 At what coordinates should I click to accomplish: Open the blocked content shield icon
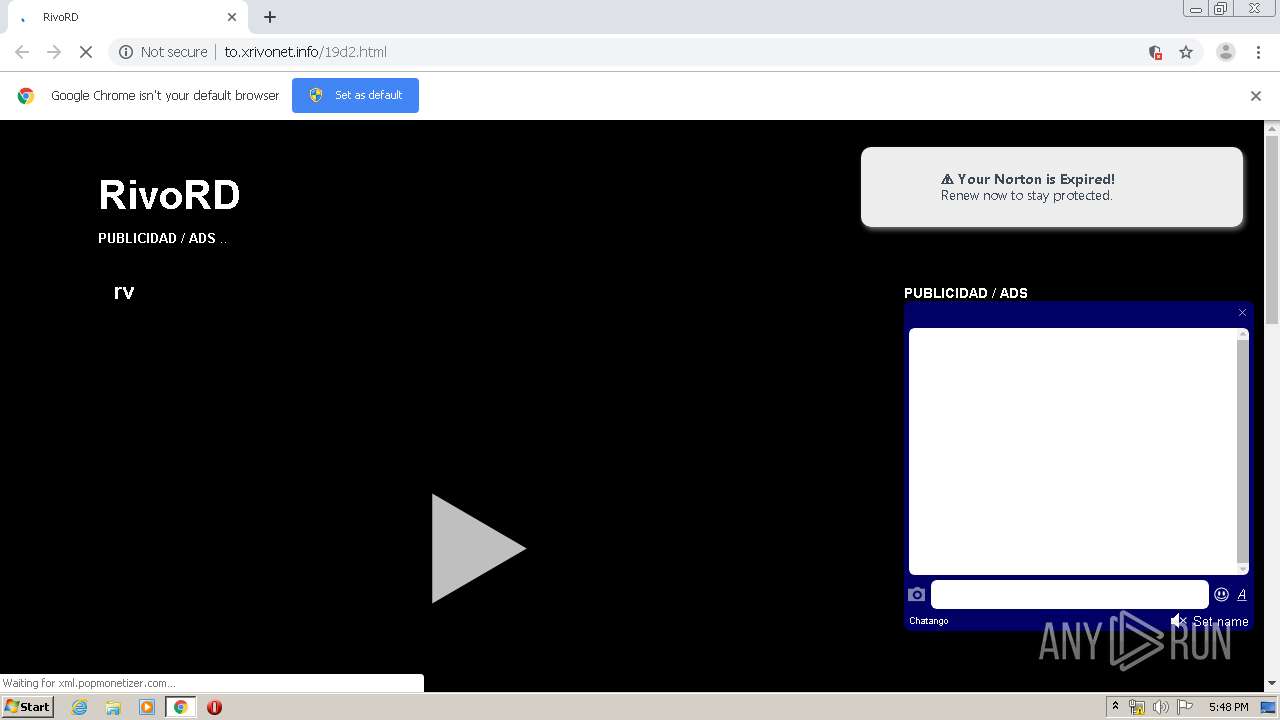[x=1155, y=52]
